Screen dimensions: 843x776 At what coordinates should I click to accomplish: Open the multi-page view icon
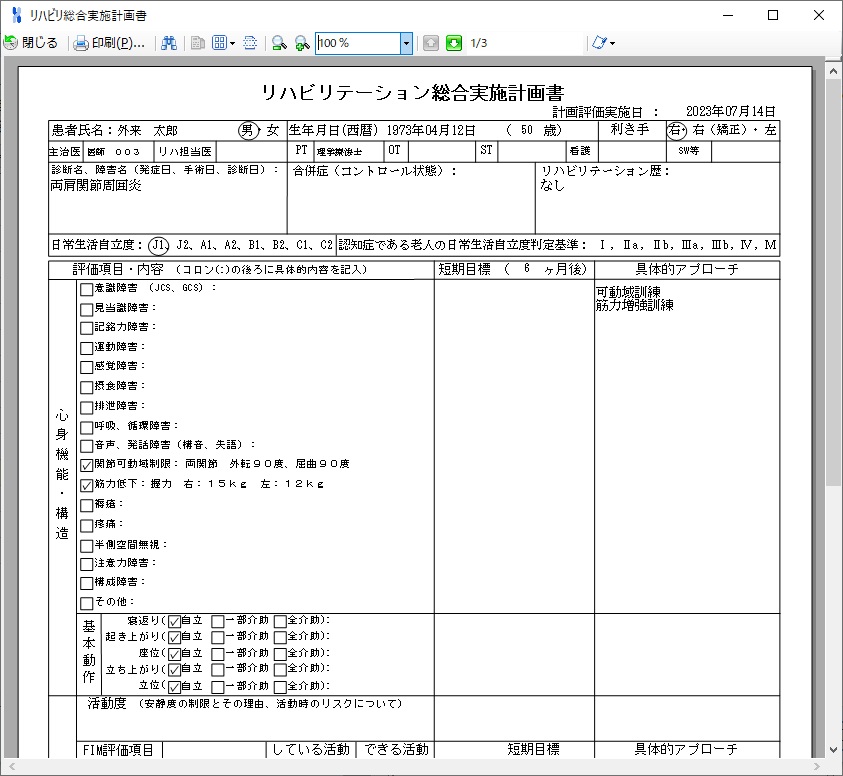pos(219,43)
